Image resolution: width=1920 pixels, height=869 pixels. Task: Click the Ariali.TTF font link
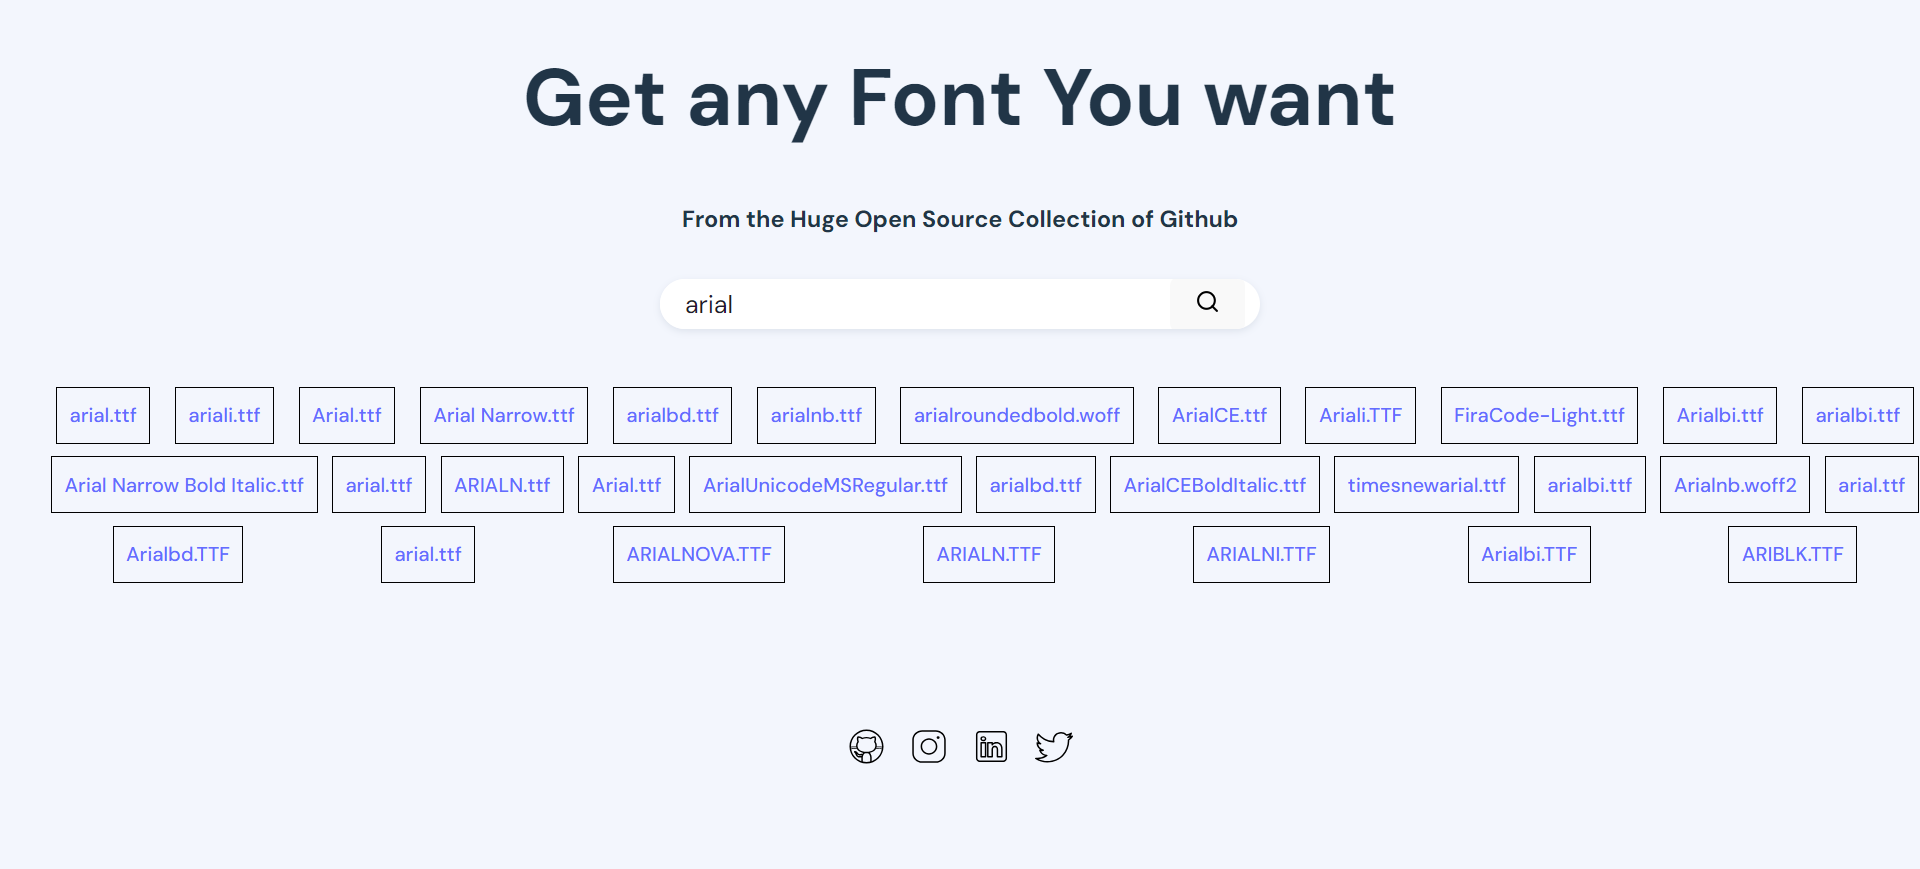(x=1360, y=415)
